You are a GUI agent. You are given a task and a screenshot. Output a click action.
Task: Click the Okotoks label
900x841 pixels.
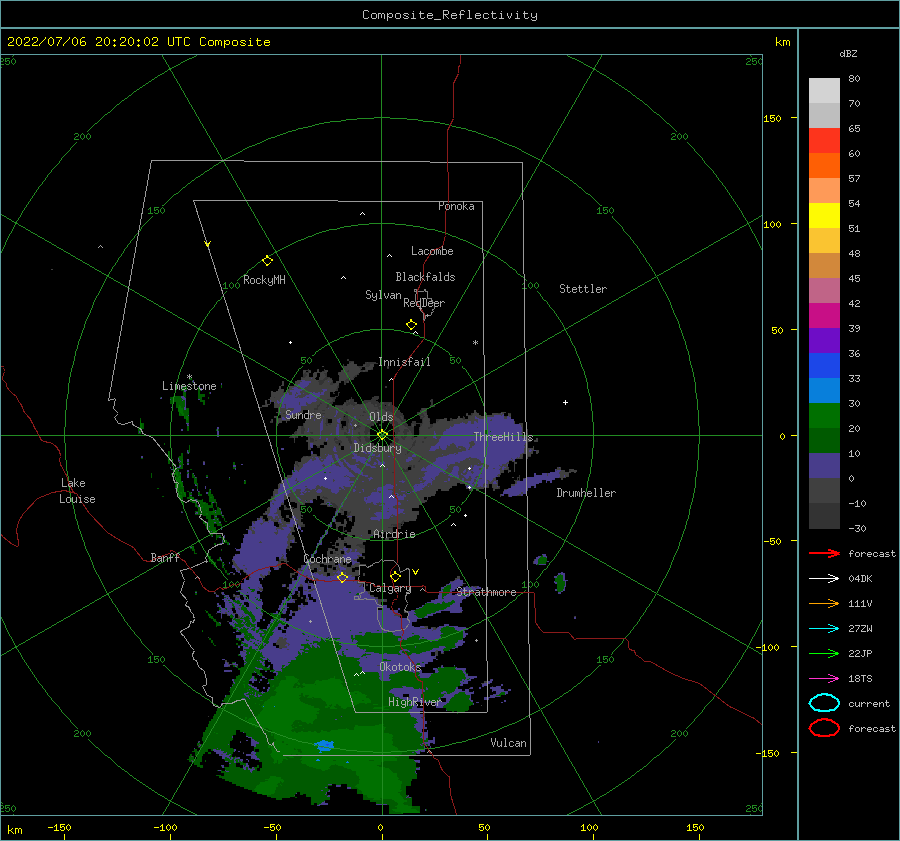[x=400, y=666]
